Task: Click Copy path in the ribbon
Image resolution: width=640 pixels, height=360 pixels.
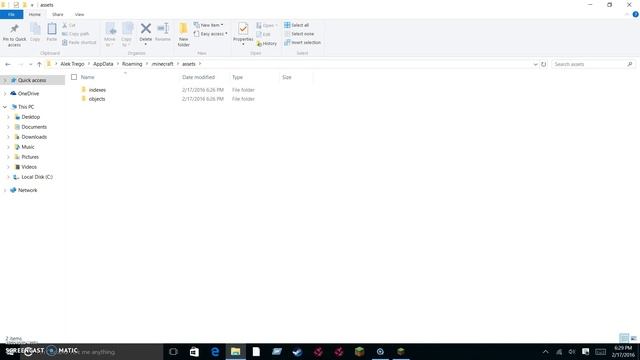Action: tap(76, 34)
